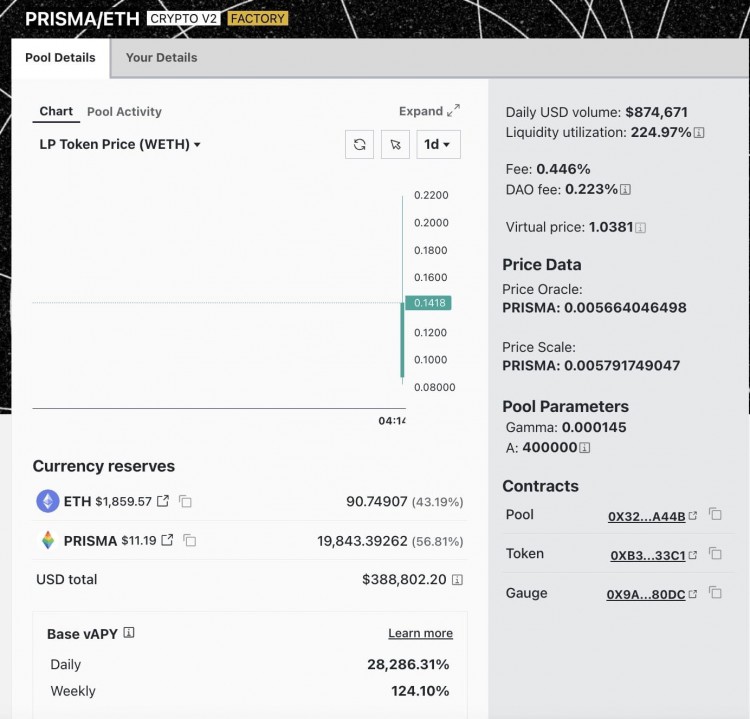Copy PRISMA token address icon
The width and height of the screenshot is (750, 719).
point(190,540)
